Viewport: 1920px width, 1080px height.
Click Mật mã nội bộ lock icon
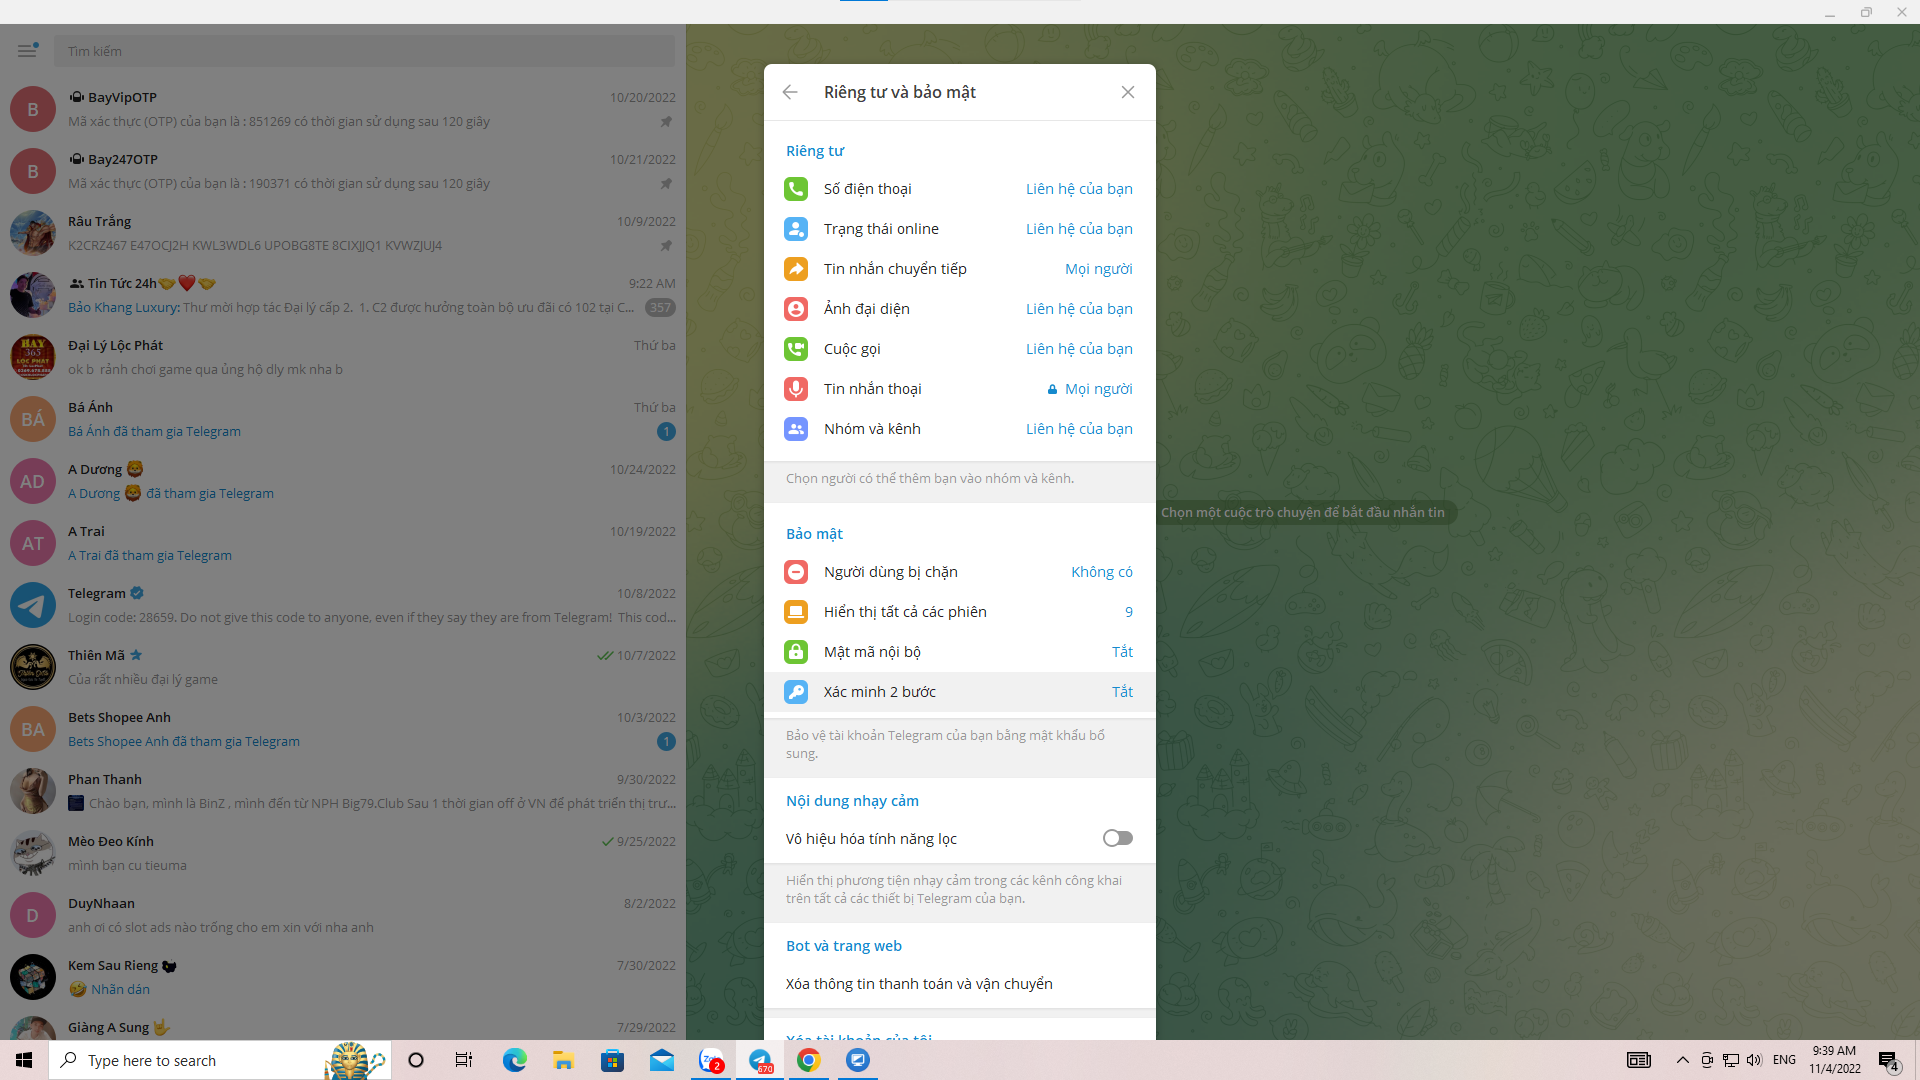point(796,652)
